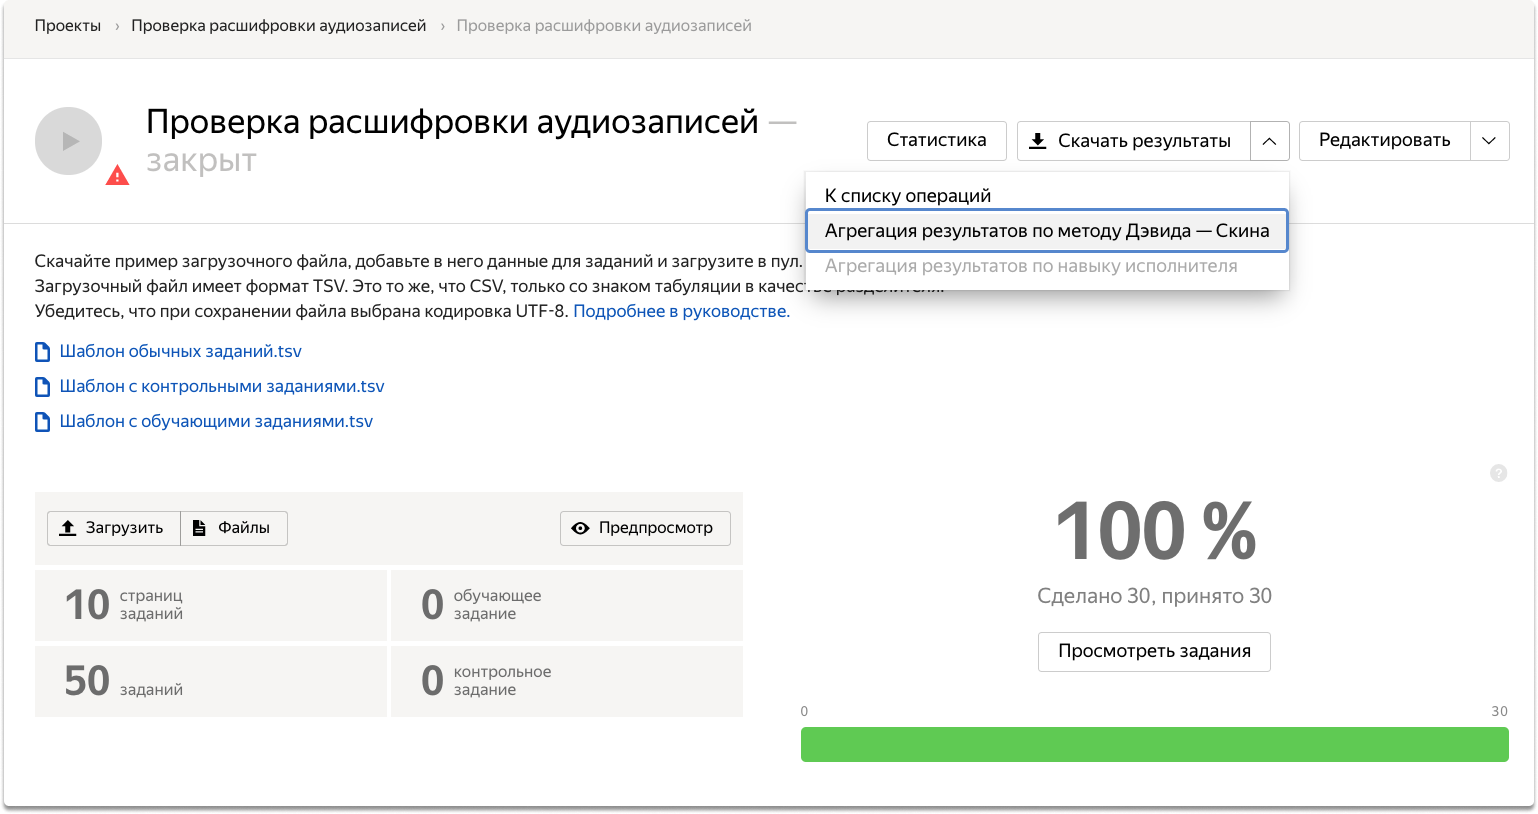Click the Загрузить upload button
The width and height of the screenshot is (1538, 814).
click(113, 528)
